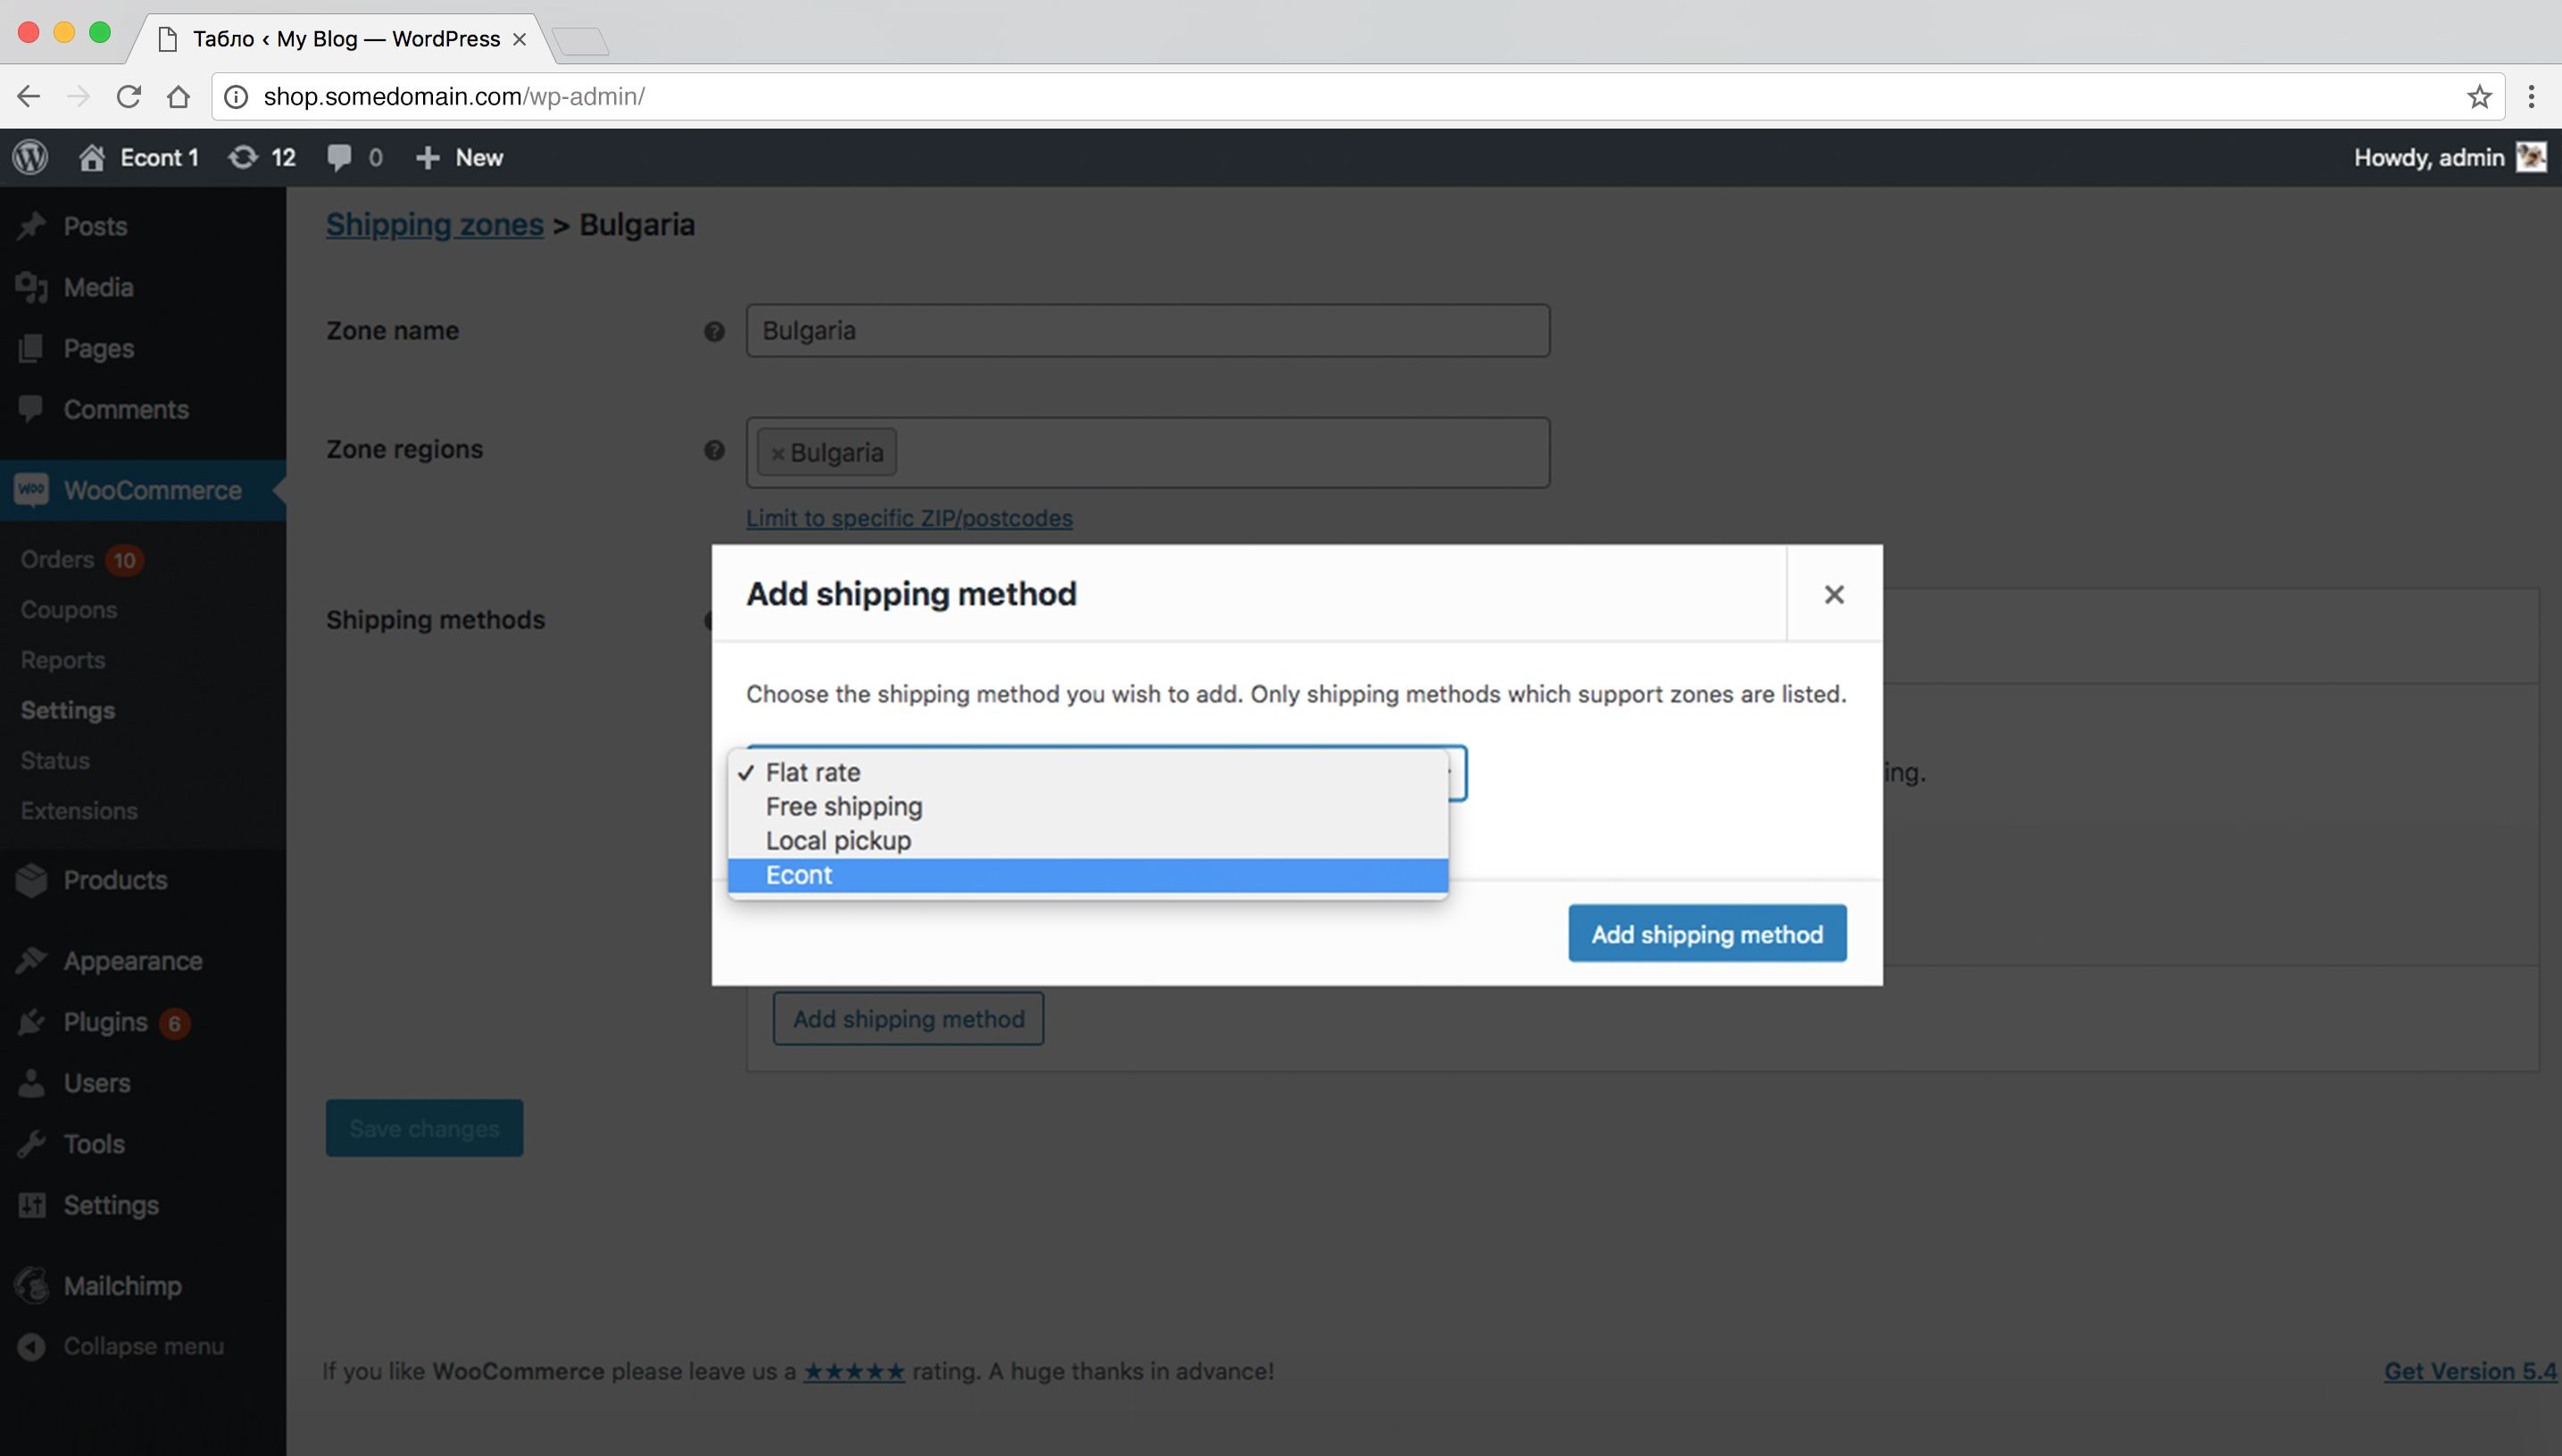Reload the page with the refresh icon

(128, 96)
